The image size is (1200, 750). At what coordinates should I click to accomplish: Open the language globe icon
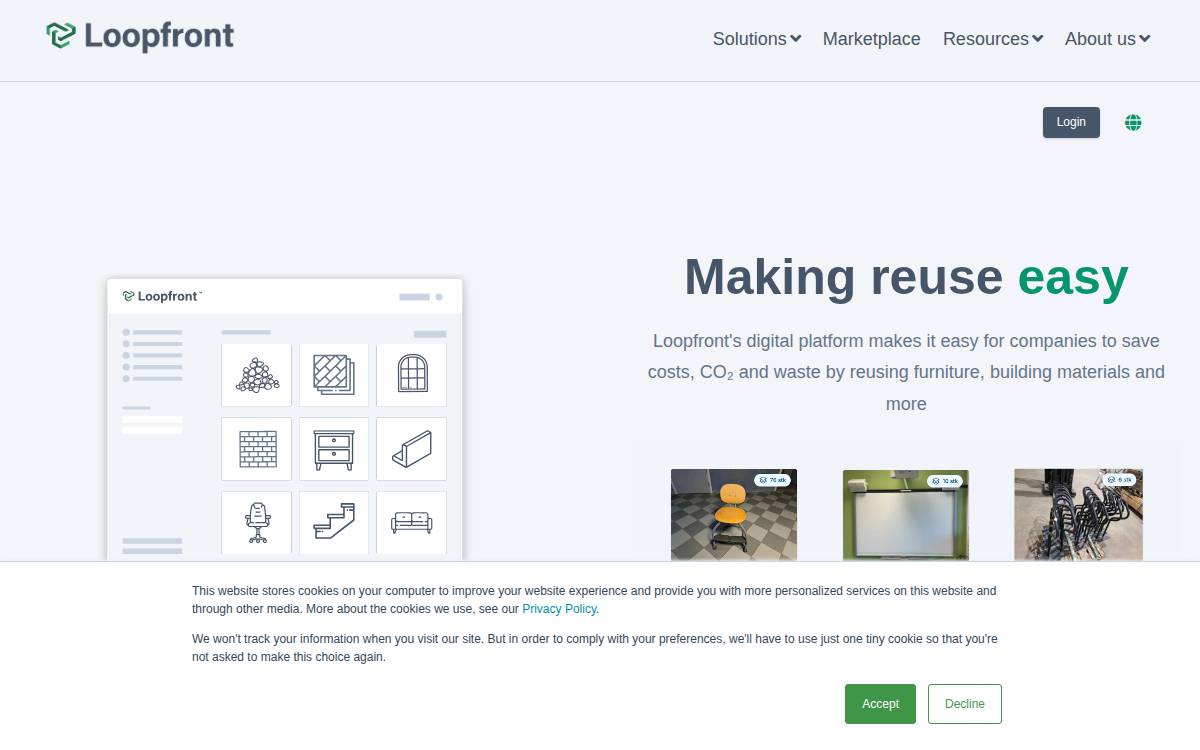(x=1133, y=123)
